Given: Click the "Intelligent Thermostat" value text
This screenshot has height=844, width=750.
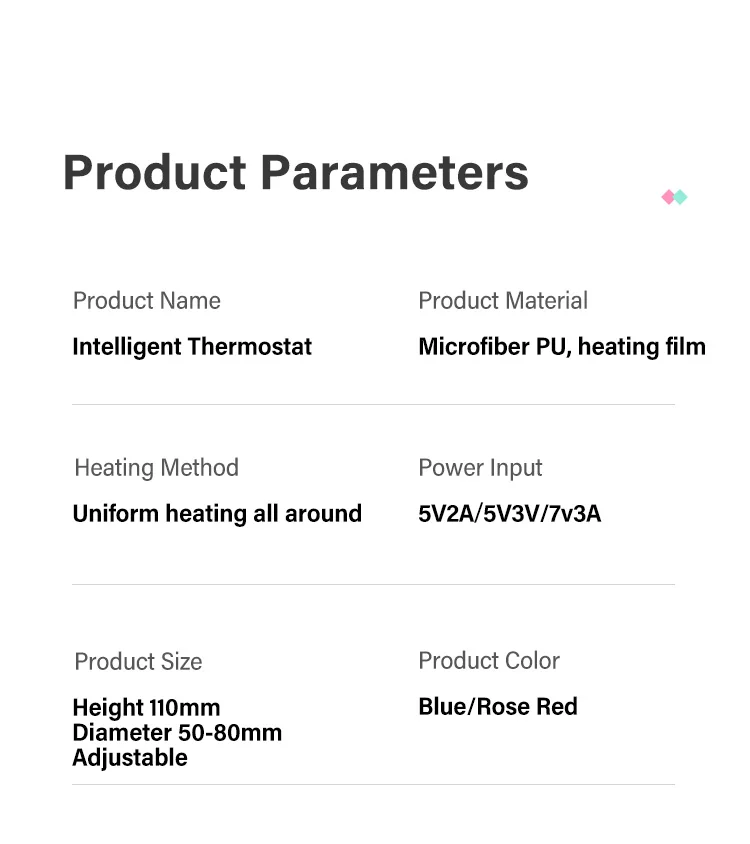Looking at the screenshot, I should 192,347.
